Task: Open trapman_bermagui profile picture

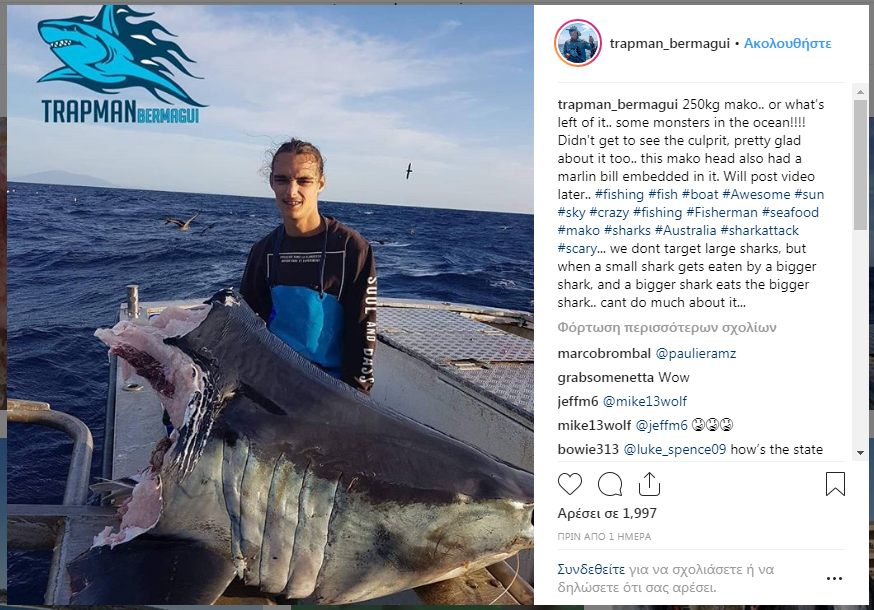Action: [577, 43]
